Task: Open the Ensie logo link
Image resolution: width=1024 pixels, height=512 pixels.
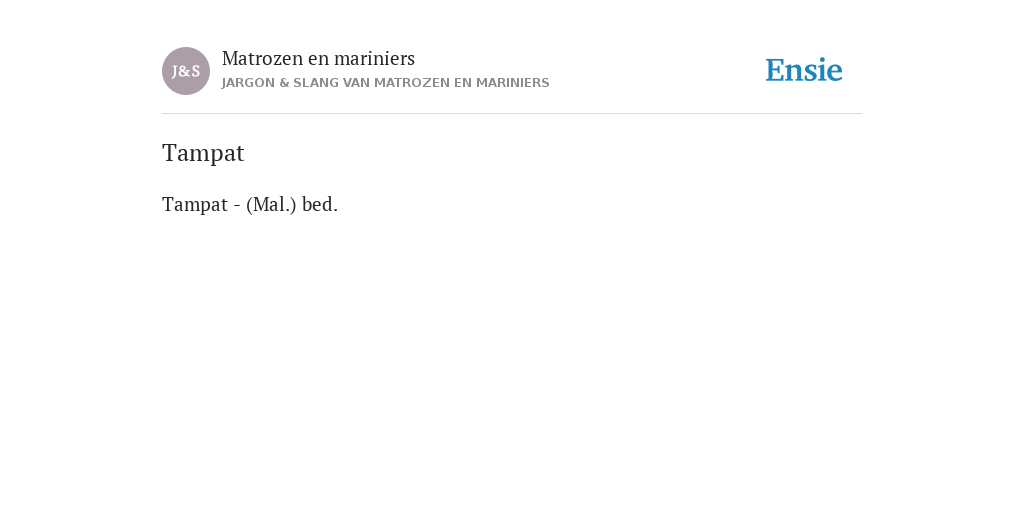Action: click(x=804, y=71)
